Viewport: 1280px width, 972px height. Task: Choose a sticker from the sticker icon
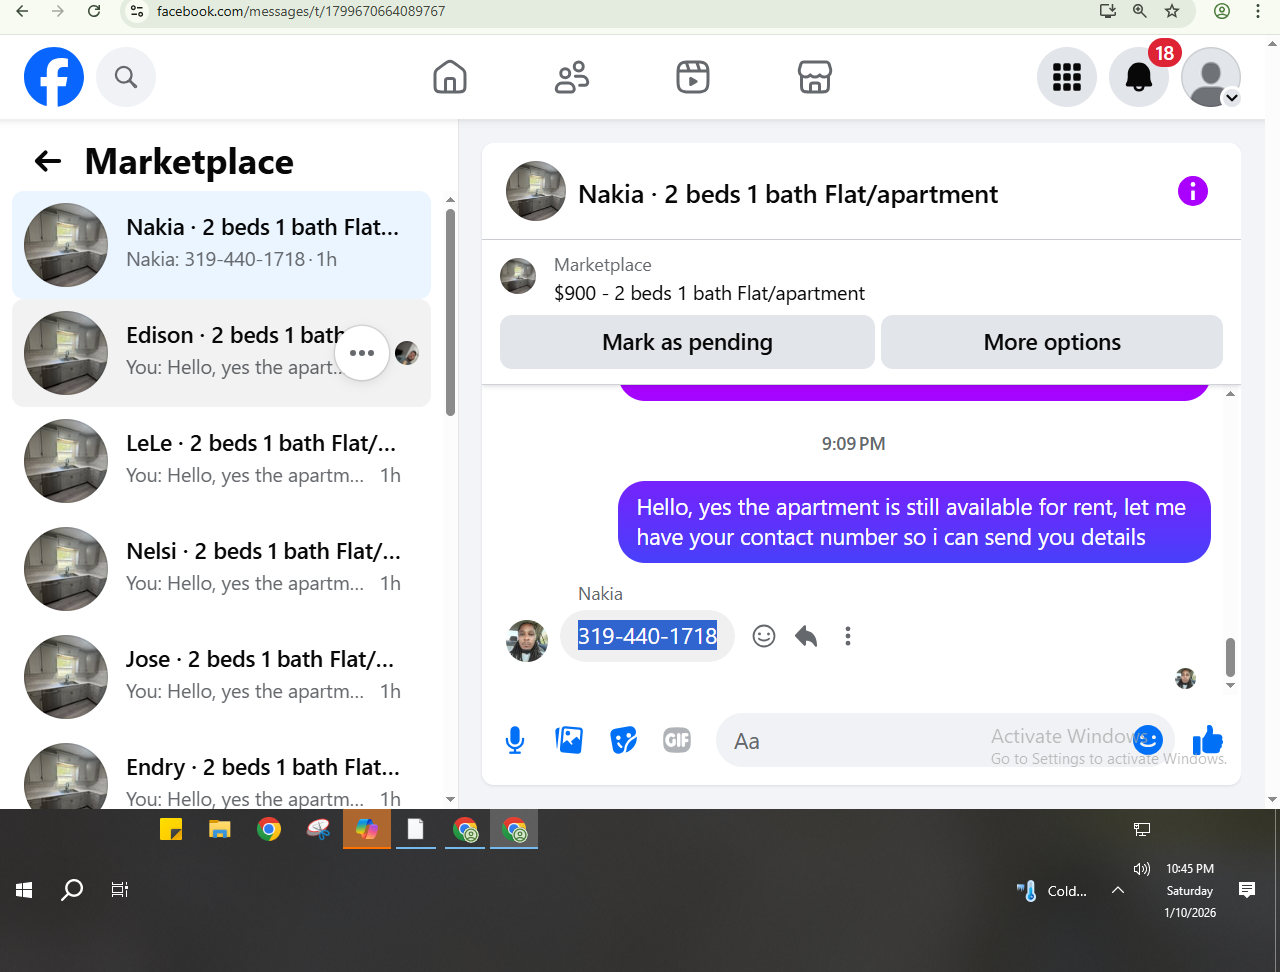pos(624,741)
